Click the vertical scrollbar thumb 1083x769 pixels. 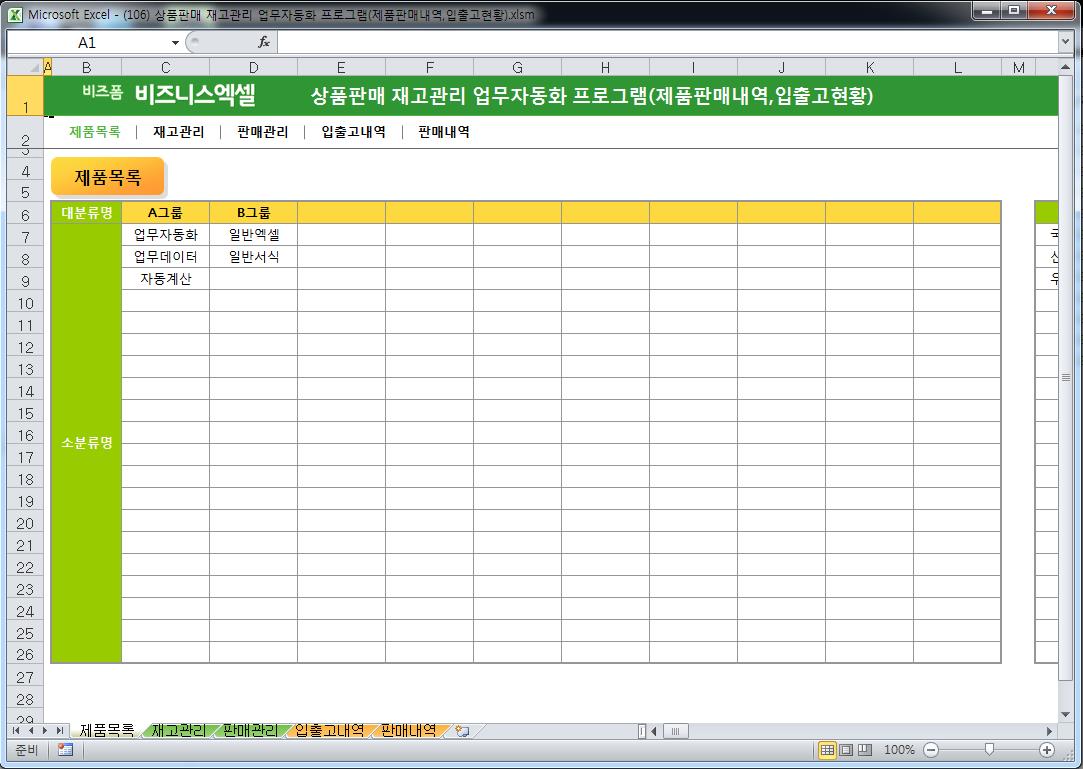click(x=1065, y=377)
